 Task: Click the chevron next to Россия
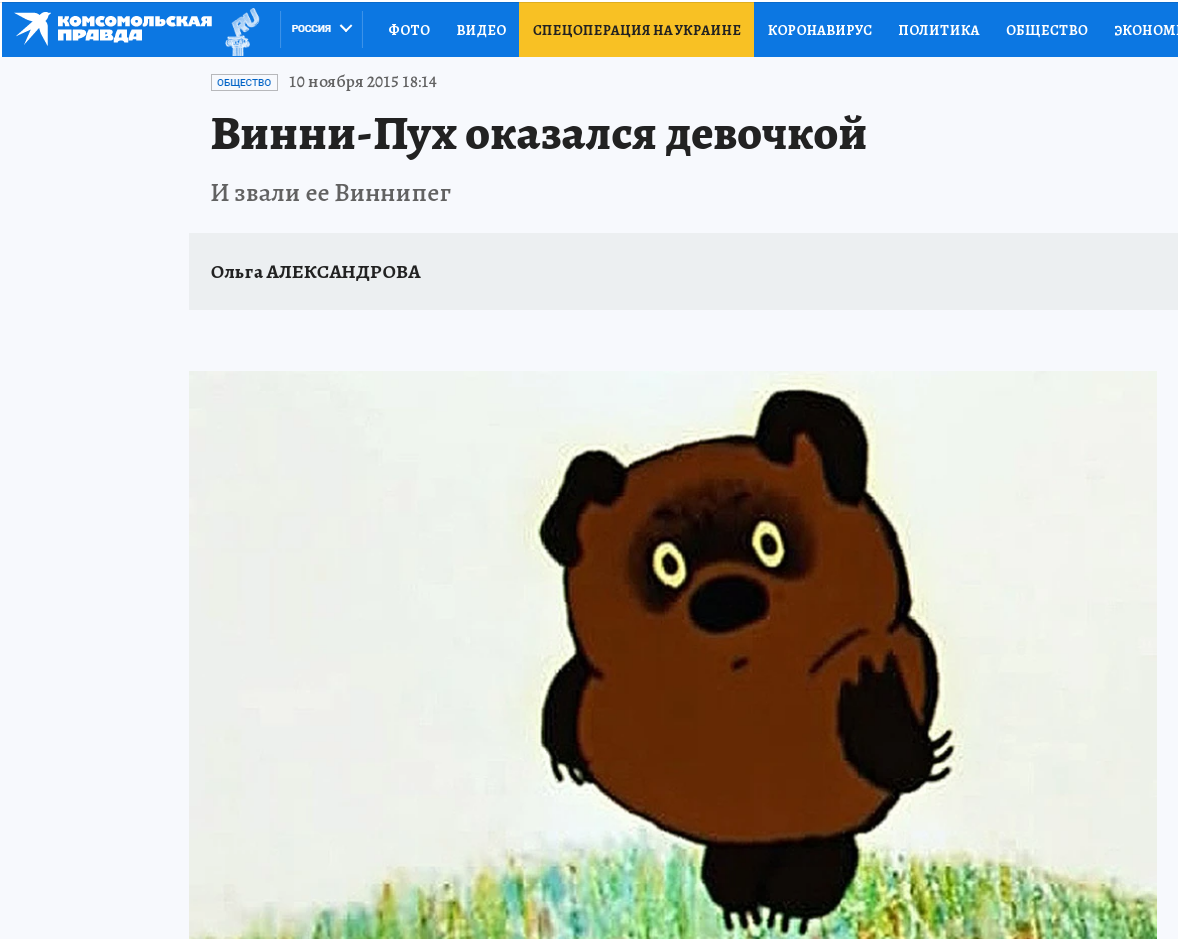point(346,29)
